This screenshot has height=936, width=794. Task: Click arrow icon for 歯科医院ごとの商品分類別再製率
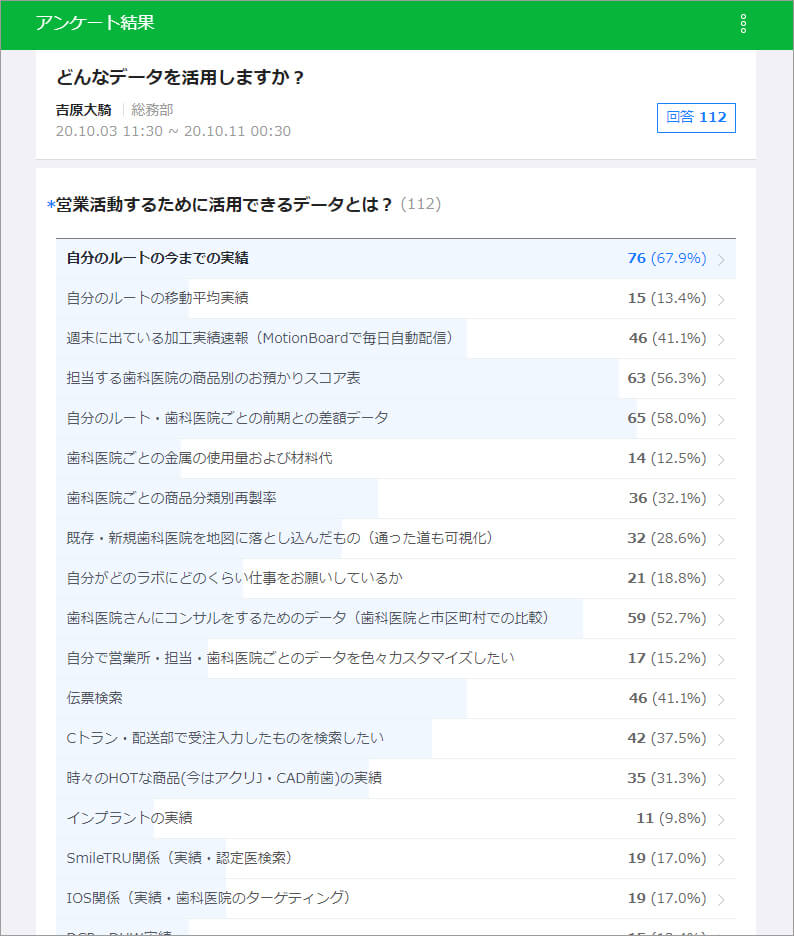pyautogui.click(x=721, y=499)
